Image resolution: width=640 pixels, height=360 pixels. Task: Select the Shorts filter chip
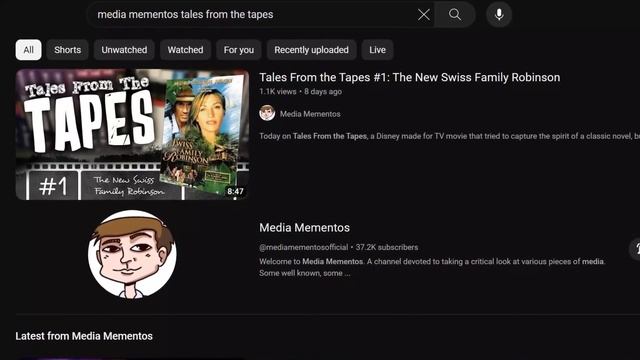coord(67,50)
